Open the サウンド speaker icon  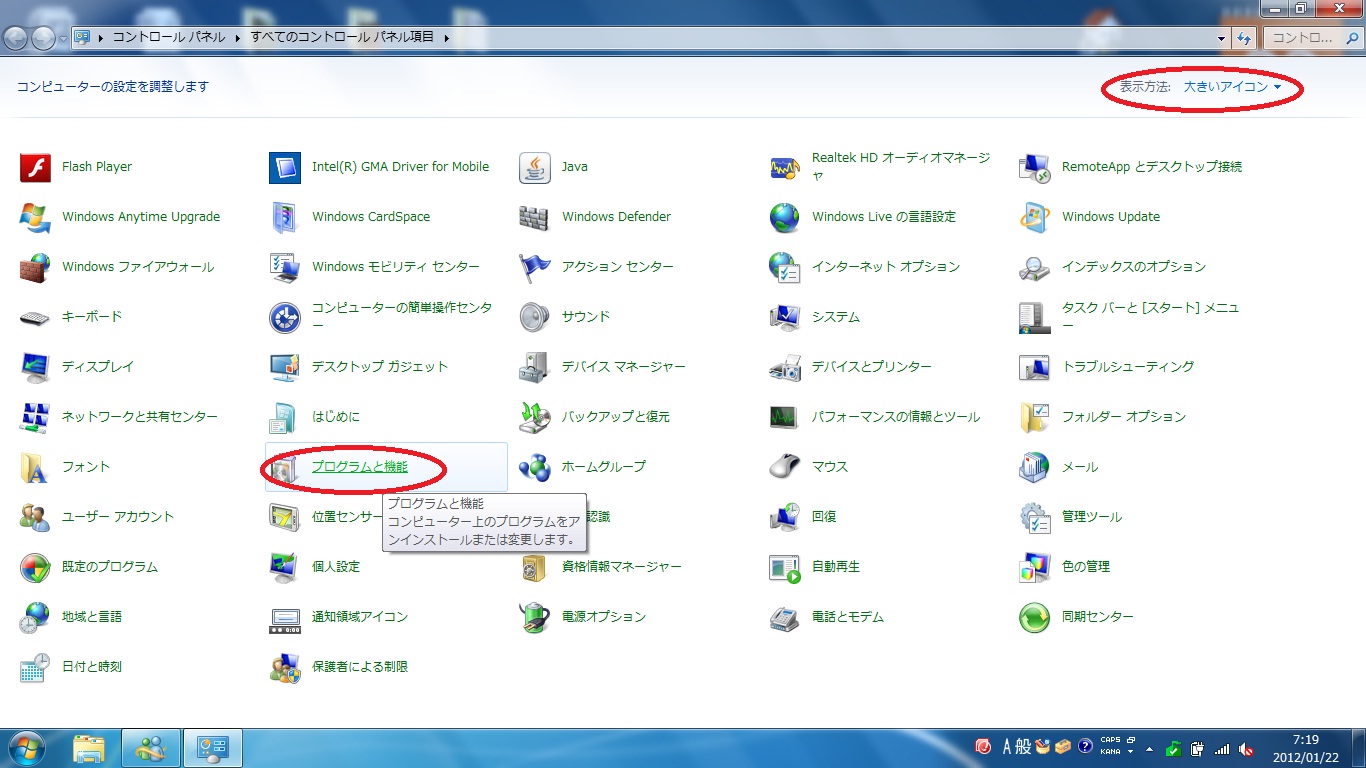[535, 317]
